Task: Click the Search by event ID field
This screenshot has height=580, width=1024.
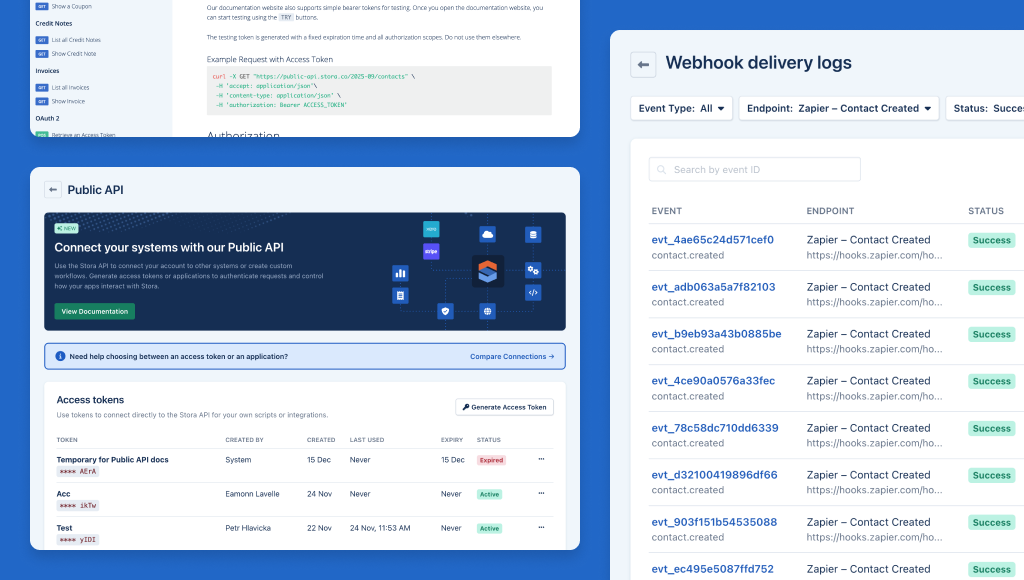Action: pyautogui.click(x=754, y=169)
